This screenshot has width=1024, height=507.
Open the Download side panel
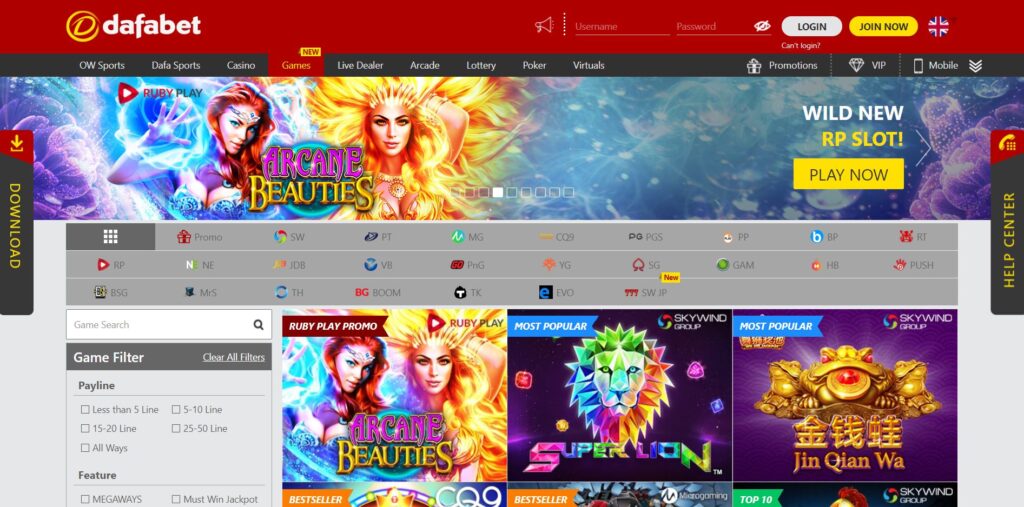tap(16, 222)
